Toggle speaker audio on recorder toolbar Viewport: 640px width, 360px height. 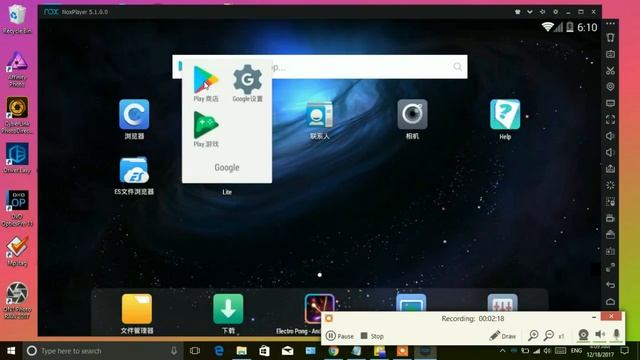tap(600, 335)
